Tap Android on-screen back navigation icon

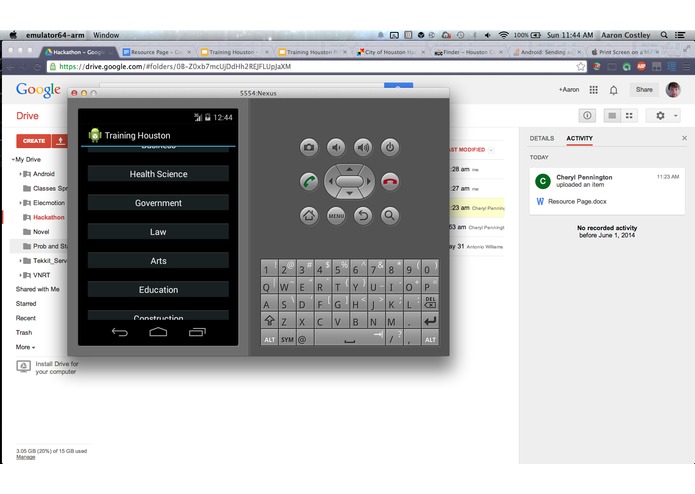pyautogui.click(x=120, y=332)
